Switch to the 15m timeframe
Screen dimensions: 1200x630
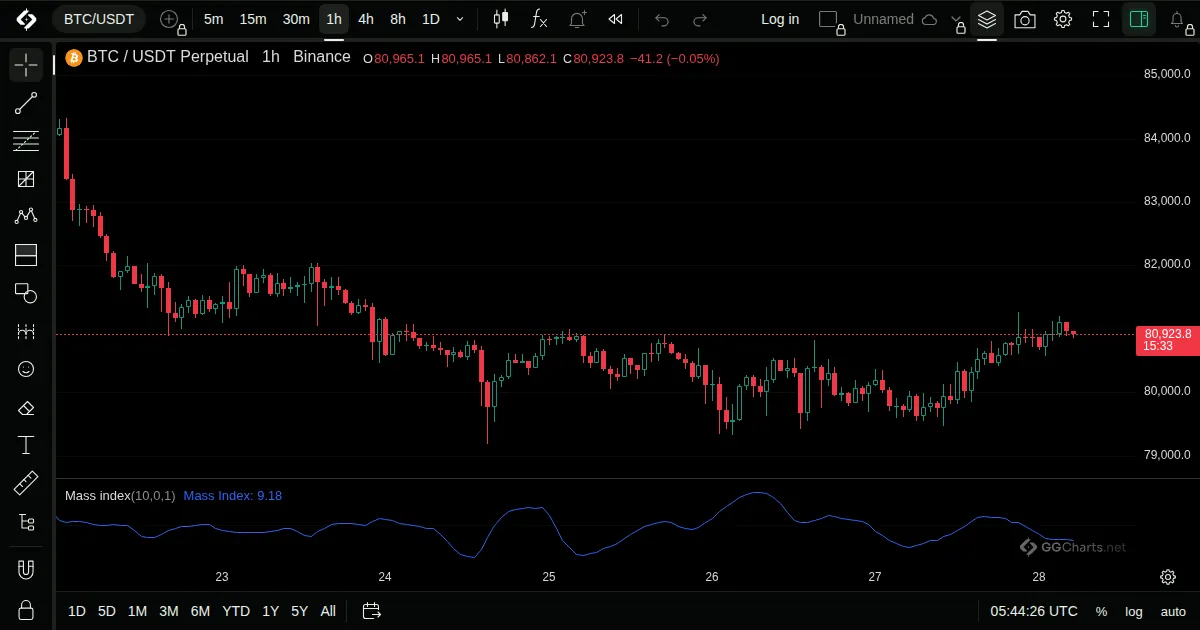253,19
